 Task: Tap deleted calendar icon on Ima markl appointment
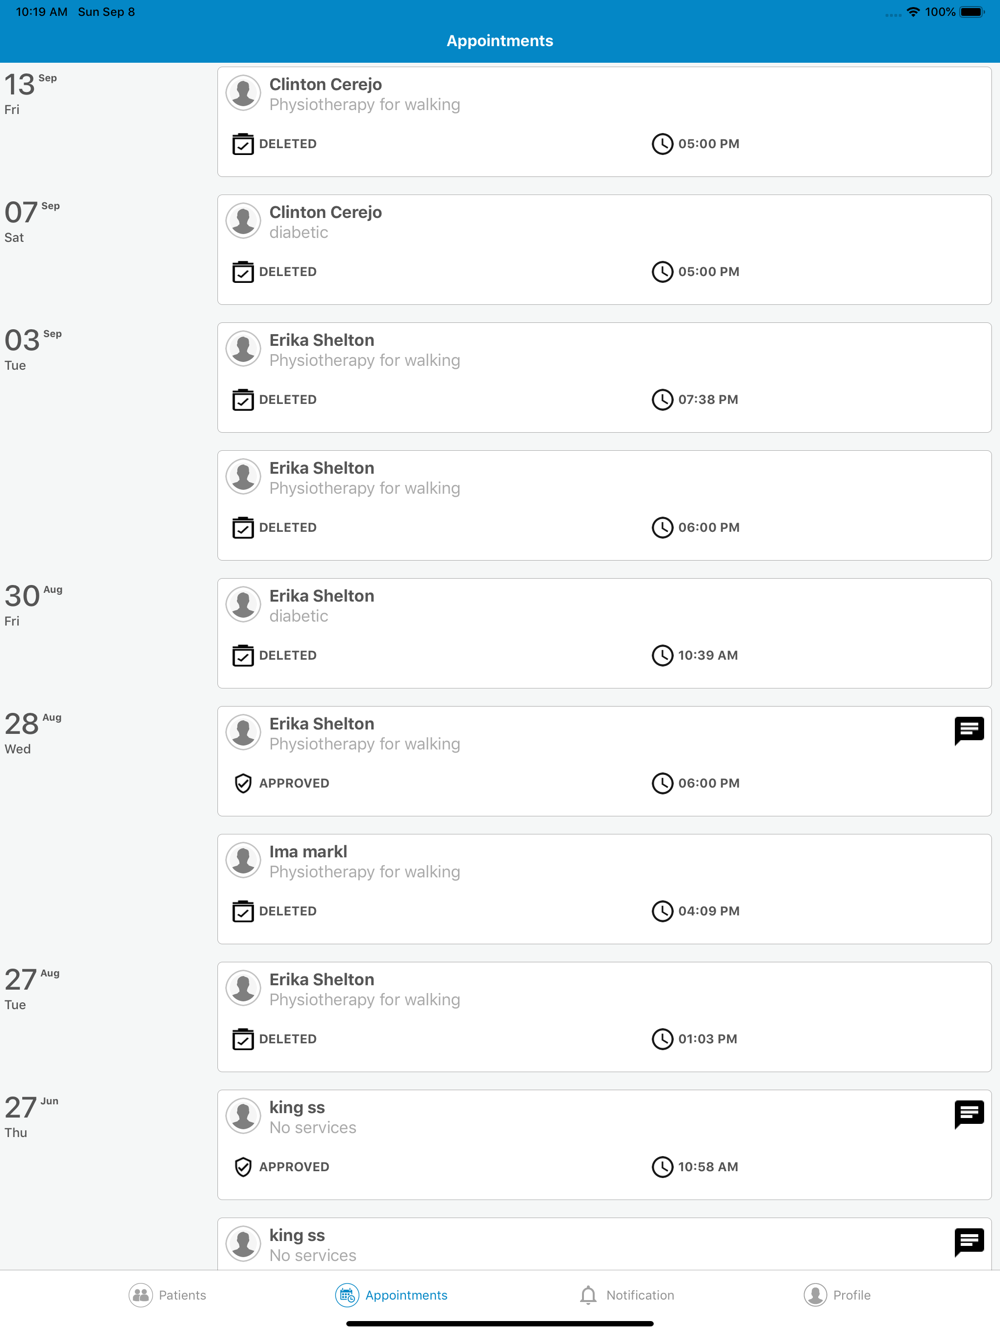click(243, 911)
